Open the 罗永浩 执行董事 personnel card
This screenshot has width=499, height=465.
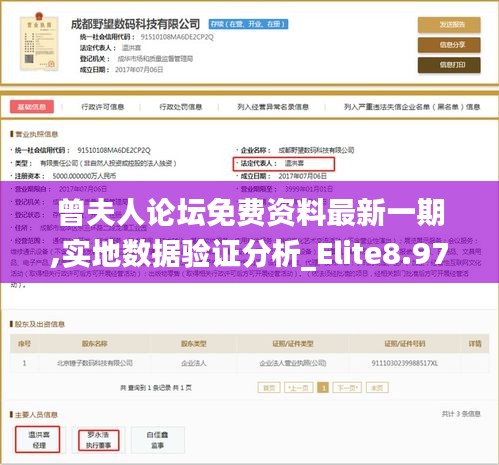point(98,440)
